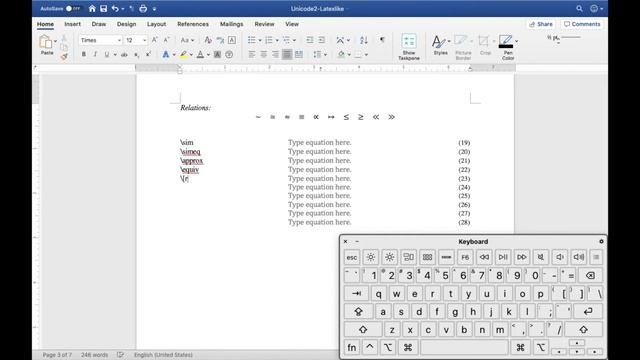Screen dimensions: 640x360
Task: Toggle Italic formatting
Action: point(95,54)
